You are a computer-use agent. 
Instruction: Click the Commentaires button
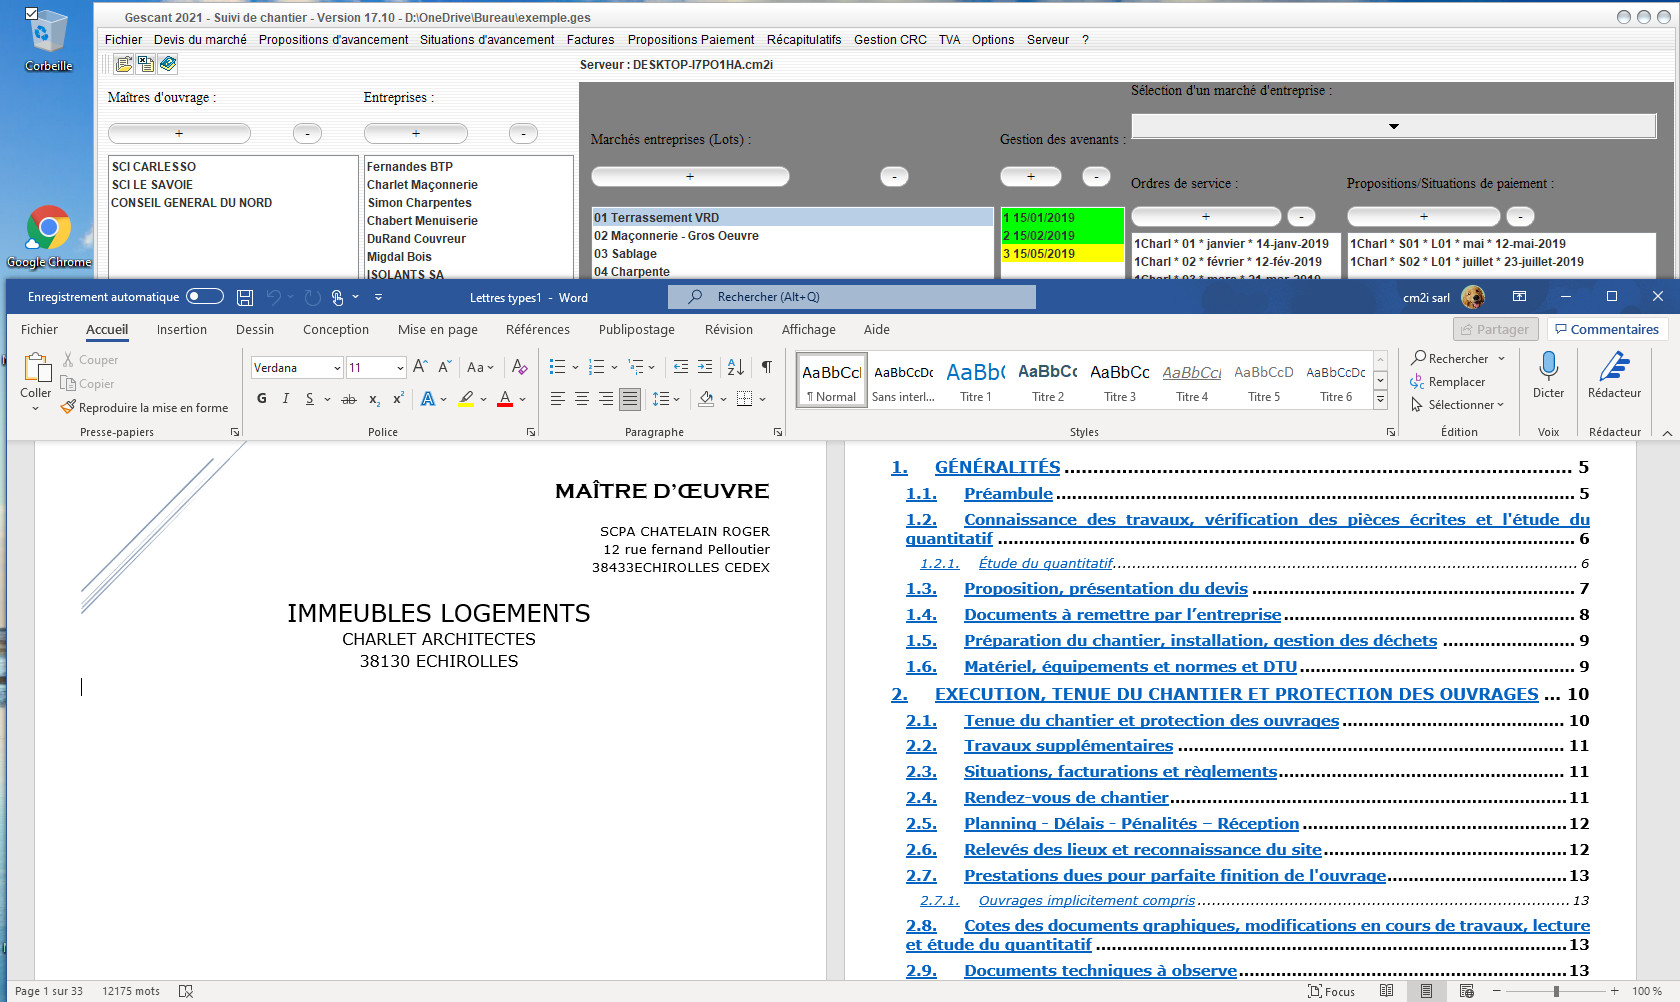[1607, 330]
